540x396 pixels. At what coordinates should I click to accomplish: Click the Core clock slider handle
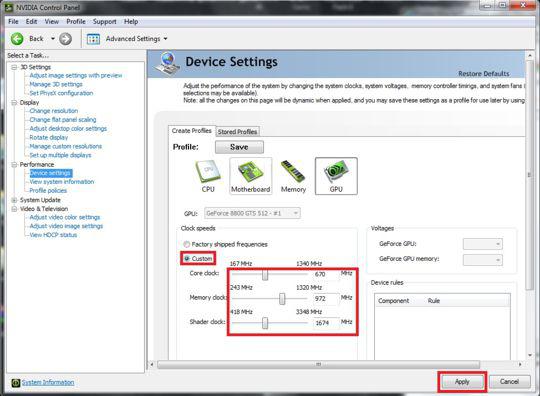265,275
